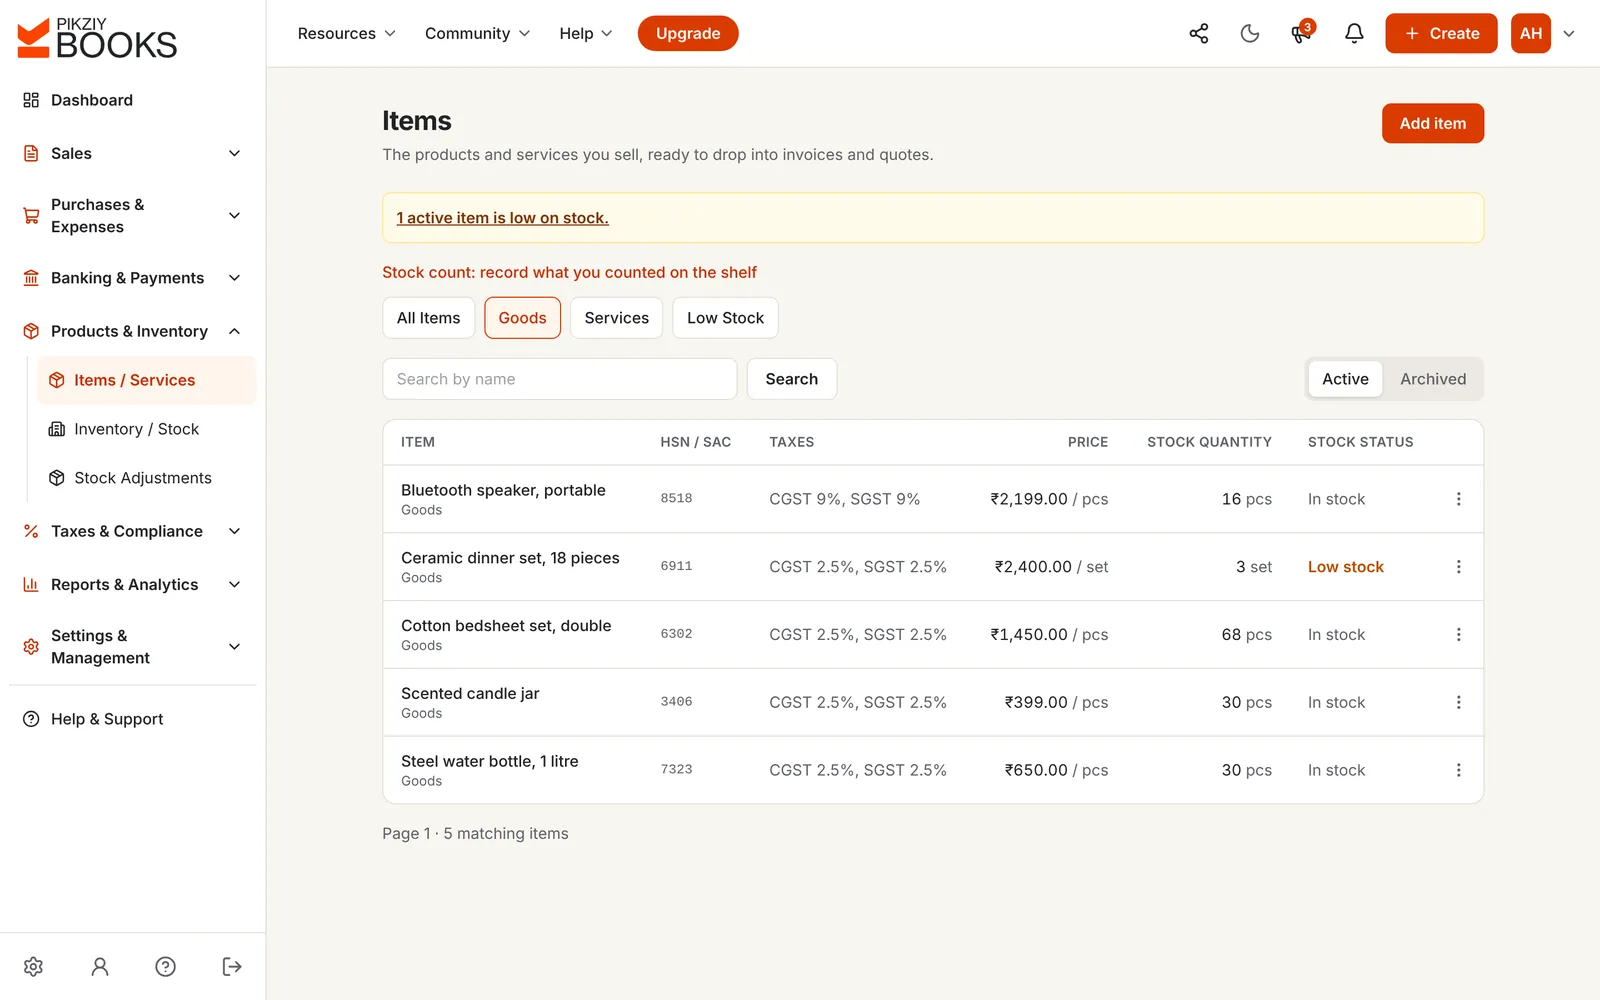The width and height of the screenshot is (1600, 1000).
Task: Open the AH user avatar
Action: click(1530, 33)
